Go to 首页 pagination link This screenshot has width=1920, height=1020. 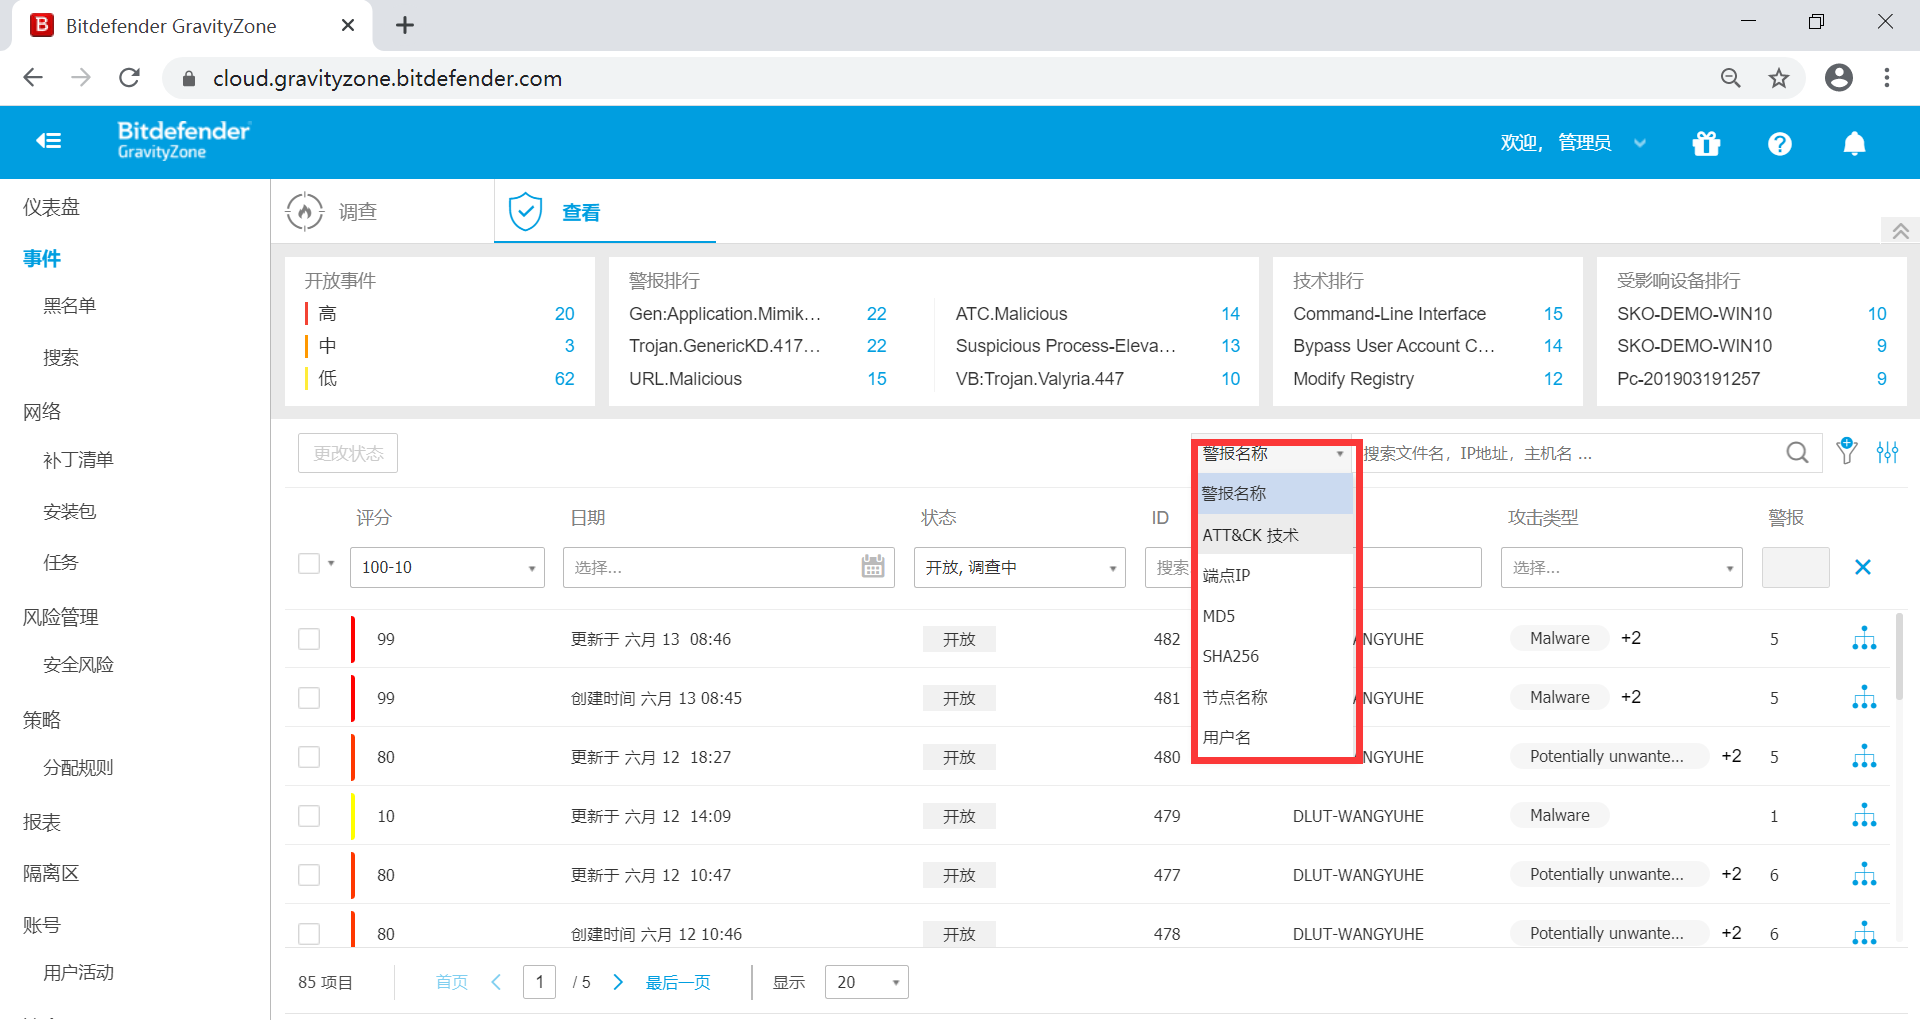click(x=452, y=982)
